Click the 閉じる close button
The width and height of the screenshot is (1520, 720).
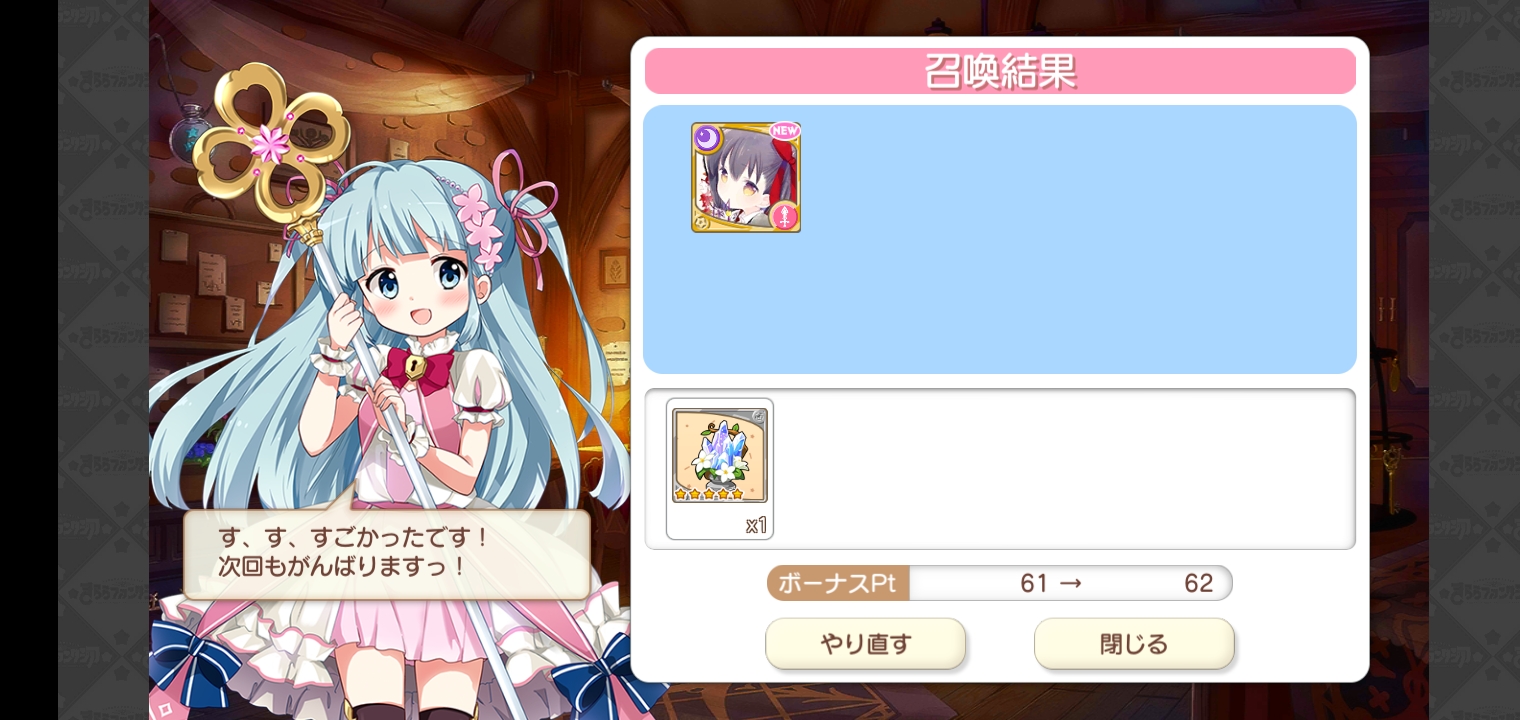[1134, 644]
